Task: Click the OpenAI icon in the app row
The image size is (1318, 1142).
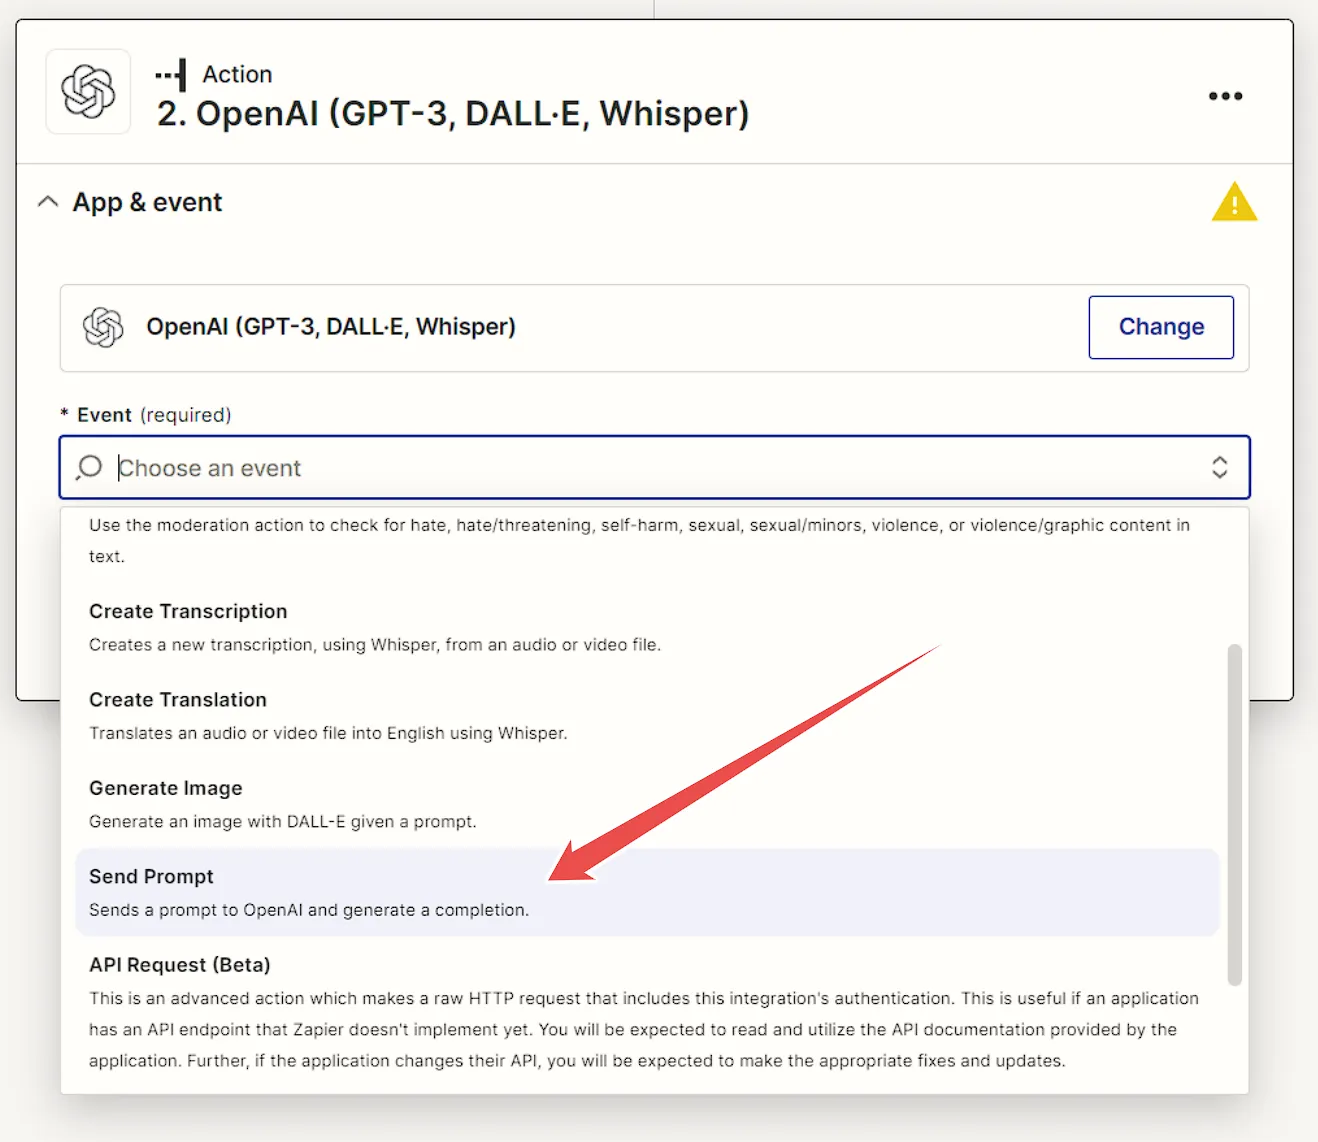Action: point(103,327)
